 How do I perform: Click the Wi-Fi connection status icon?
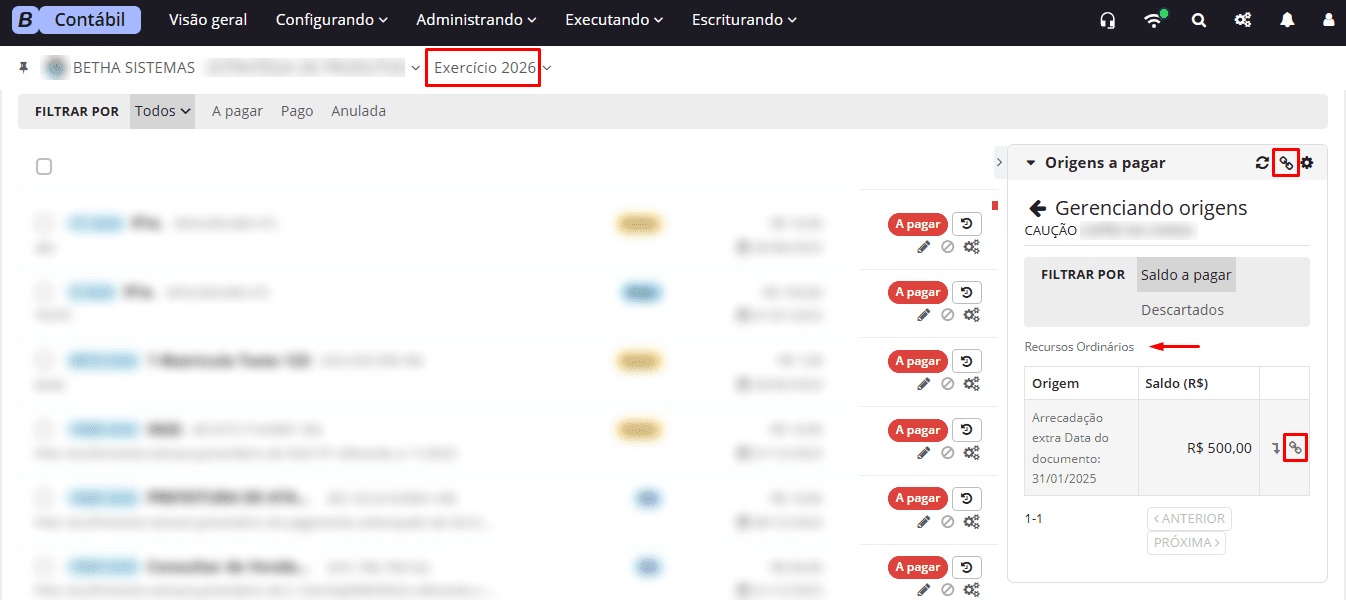click(1153, 19)
